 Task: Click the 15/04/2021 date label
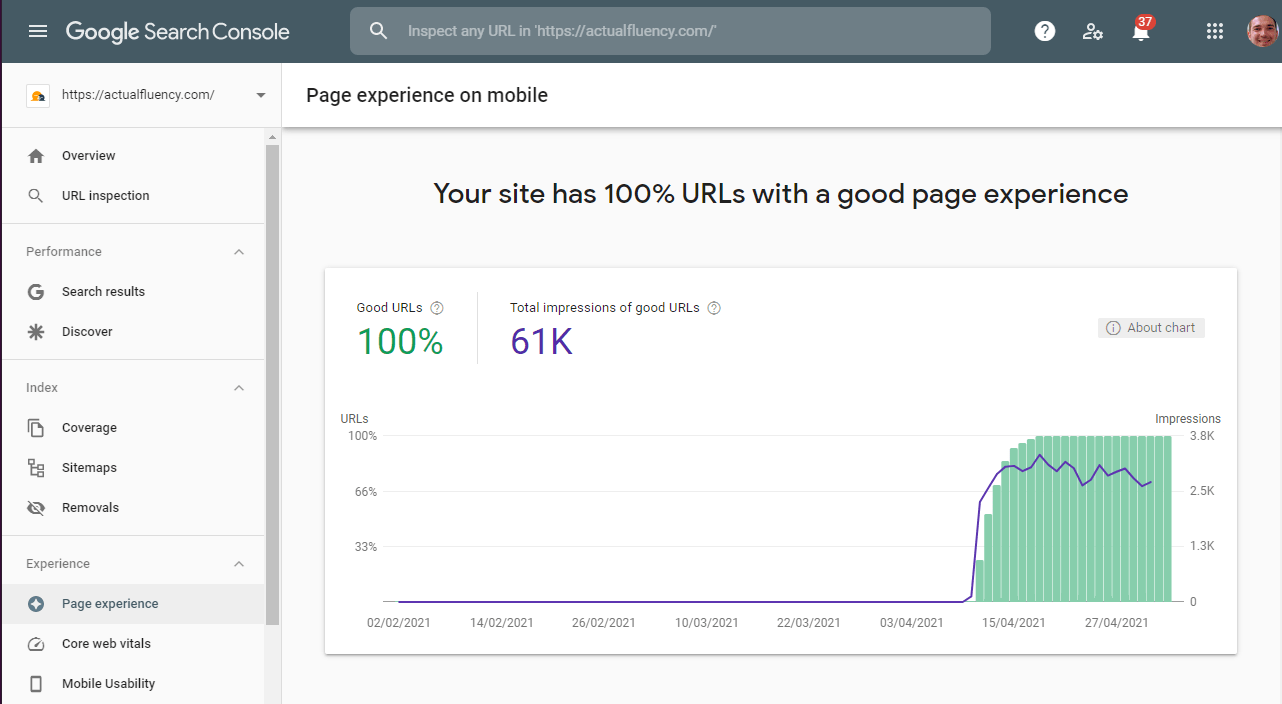click(x=1014, y=622)
